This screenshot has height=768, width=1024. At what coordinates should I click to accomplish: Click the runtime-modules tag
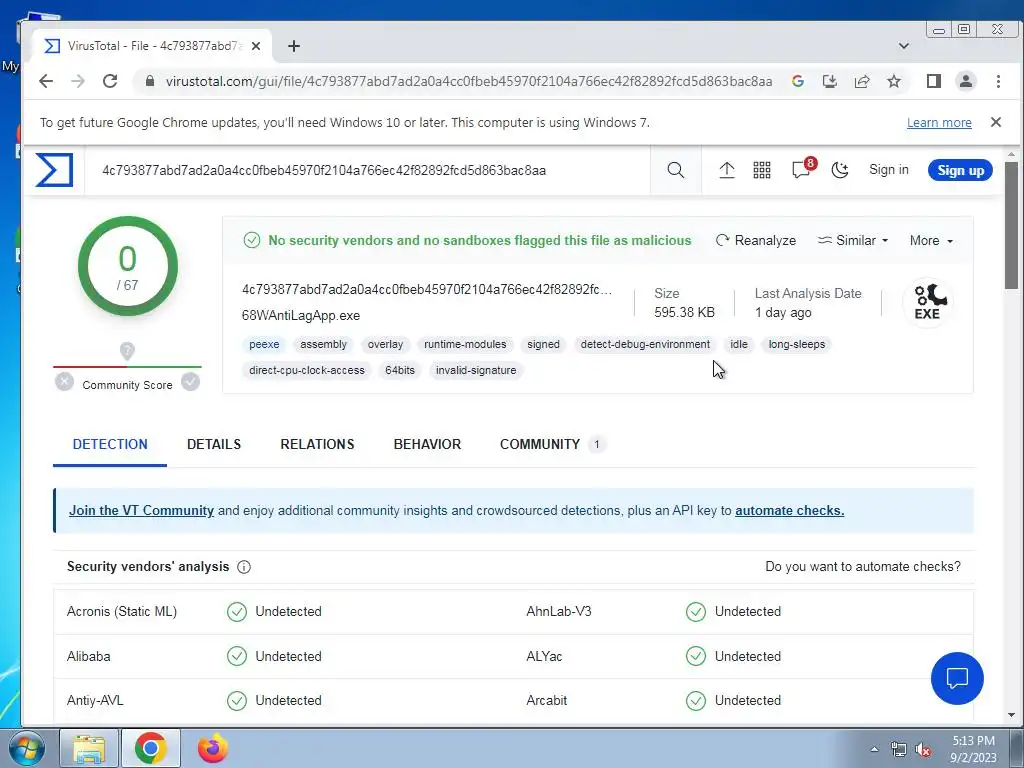click(x=465, y=344)
